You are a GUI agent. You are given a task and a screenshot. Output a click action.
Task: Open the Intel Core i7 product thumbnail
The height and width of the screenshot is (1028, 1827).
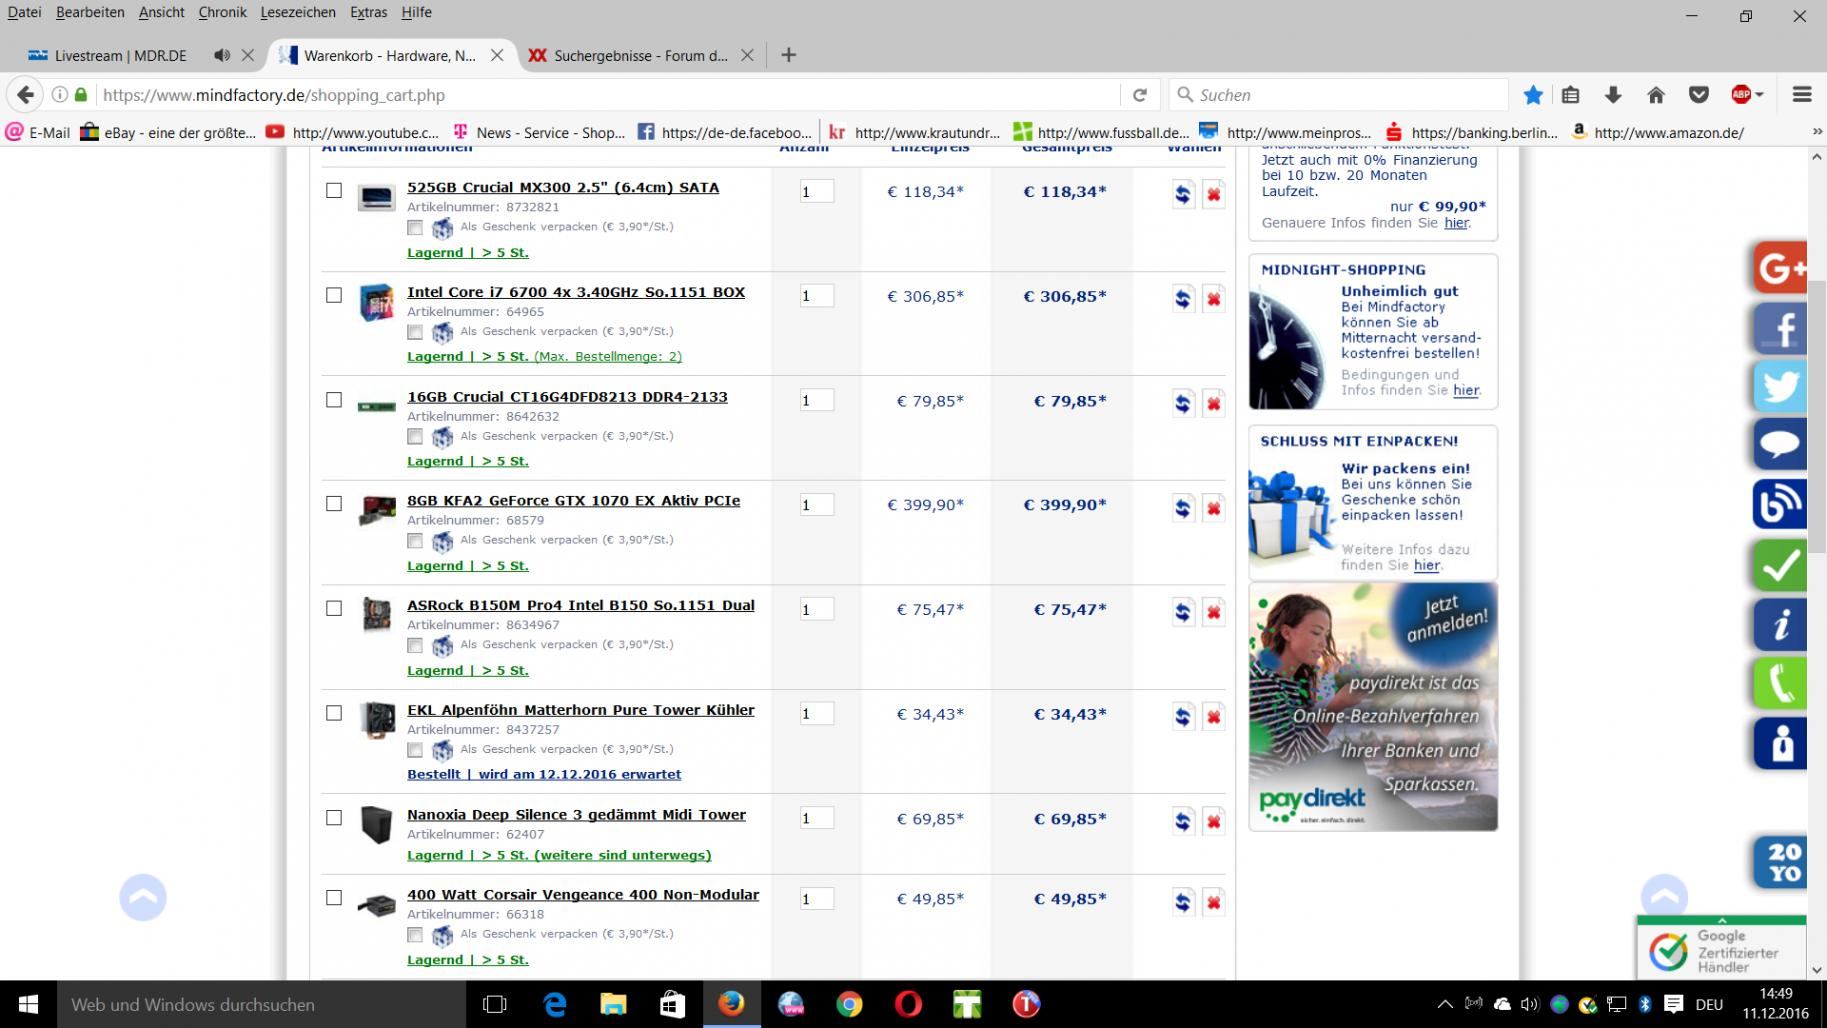(376, 302)
